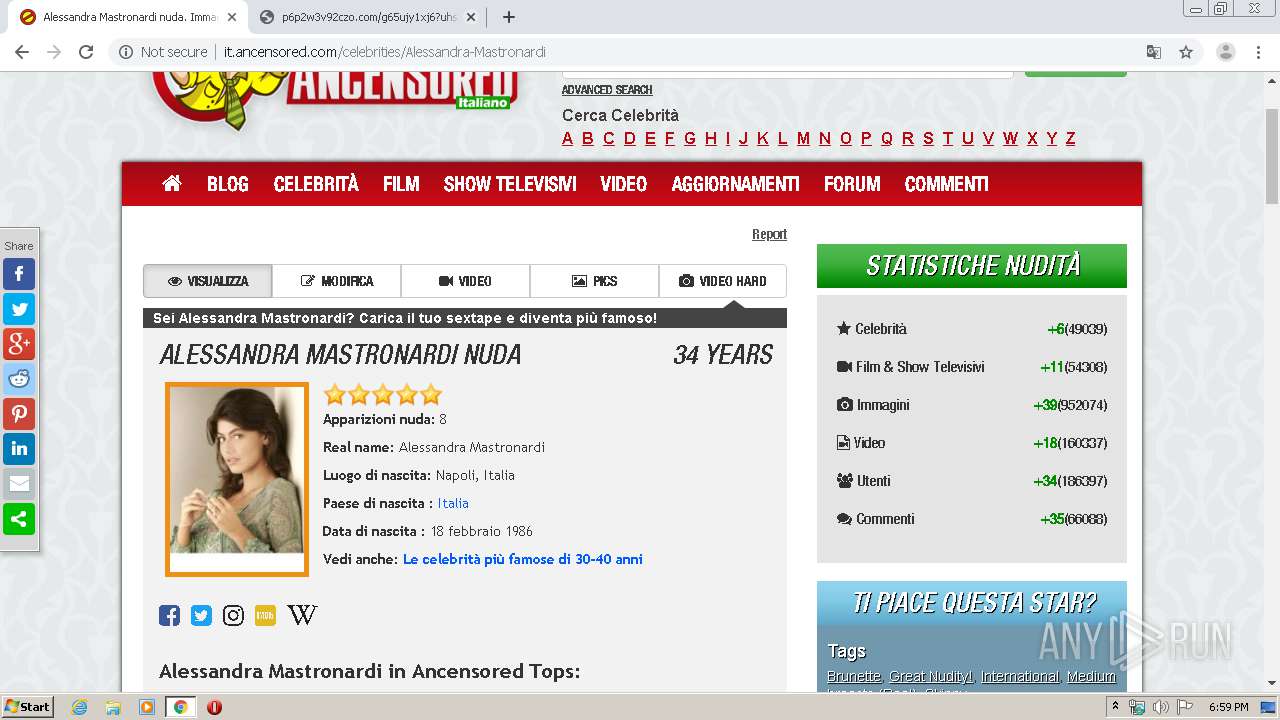Open the Brunette tag link
Screen dimensions: 1280x720
click(854, 677)
